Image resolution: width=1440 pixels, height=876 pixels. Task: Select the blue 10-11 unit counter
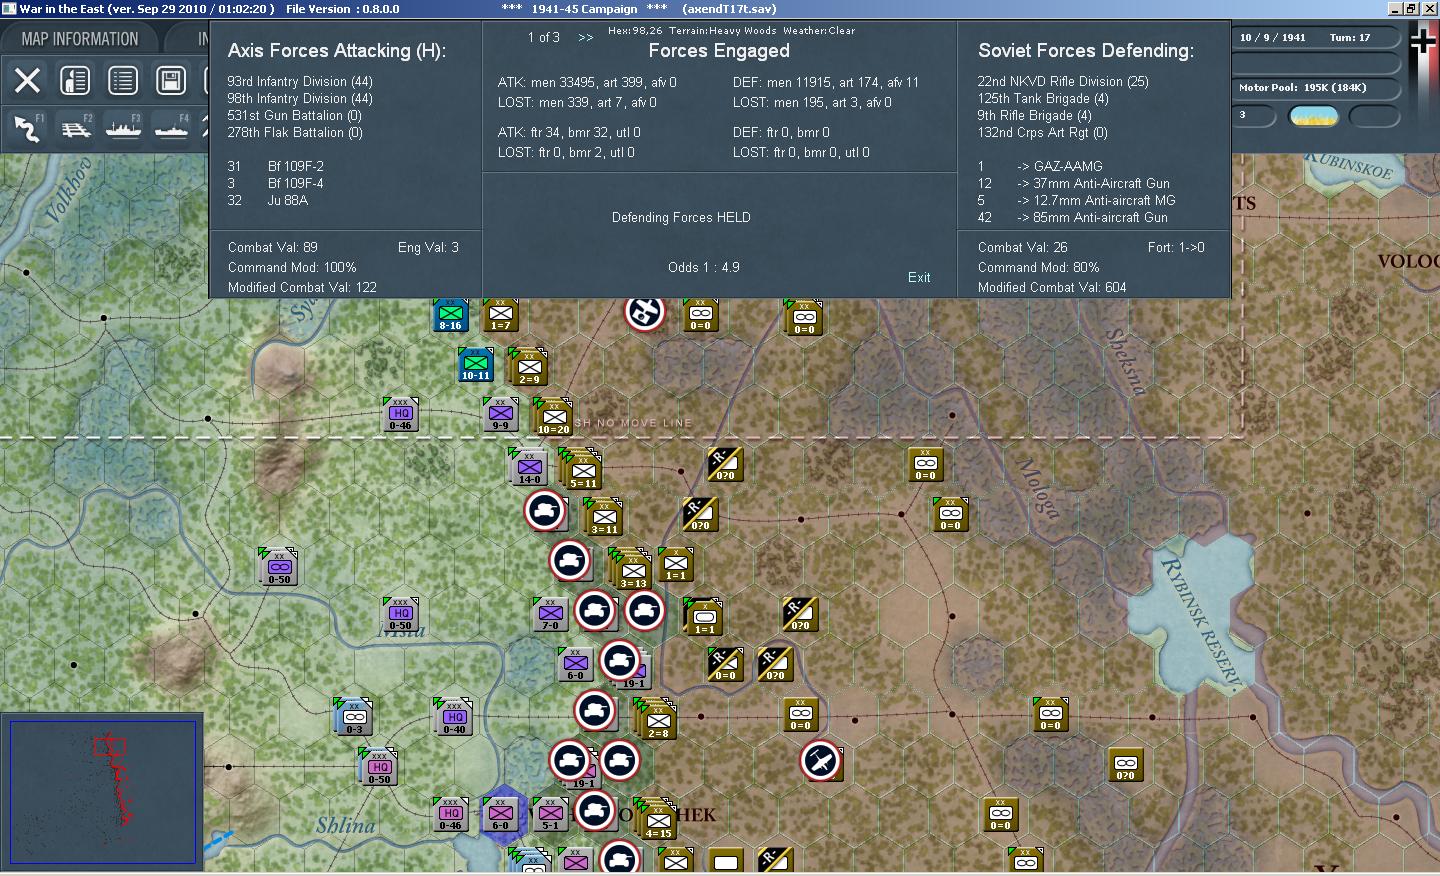click(x=476, y=365)
